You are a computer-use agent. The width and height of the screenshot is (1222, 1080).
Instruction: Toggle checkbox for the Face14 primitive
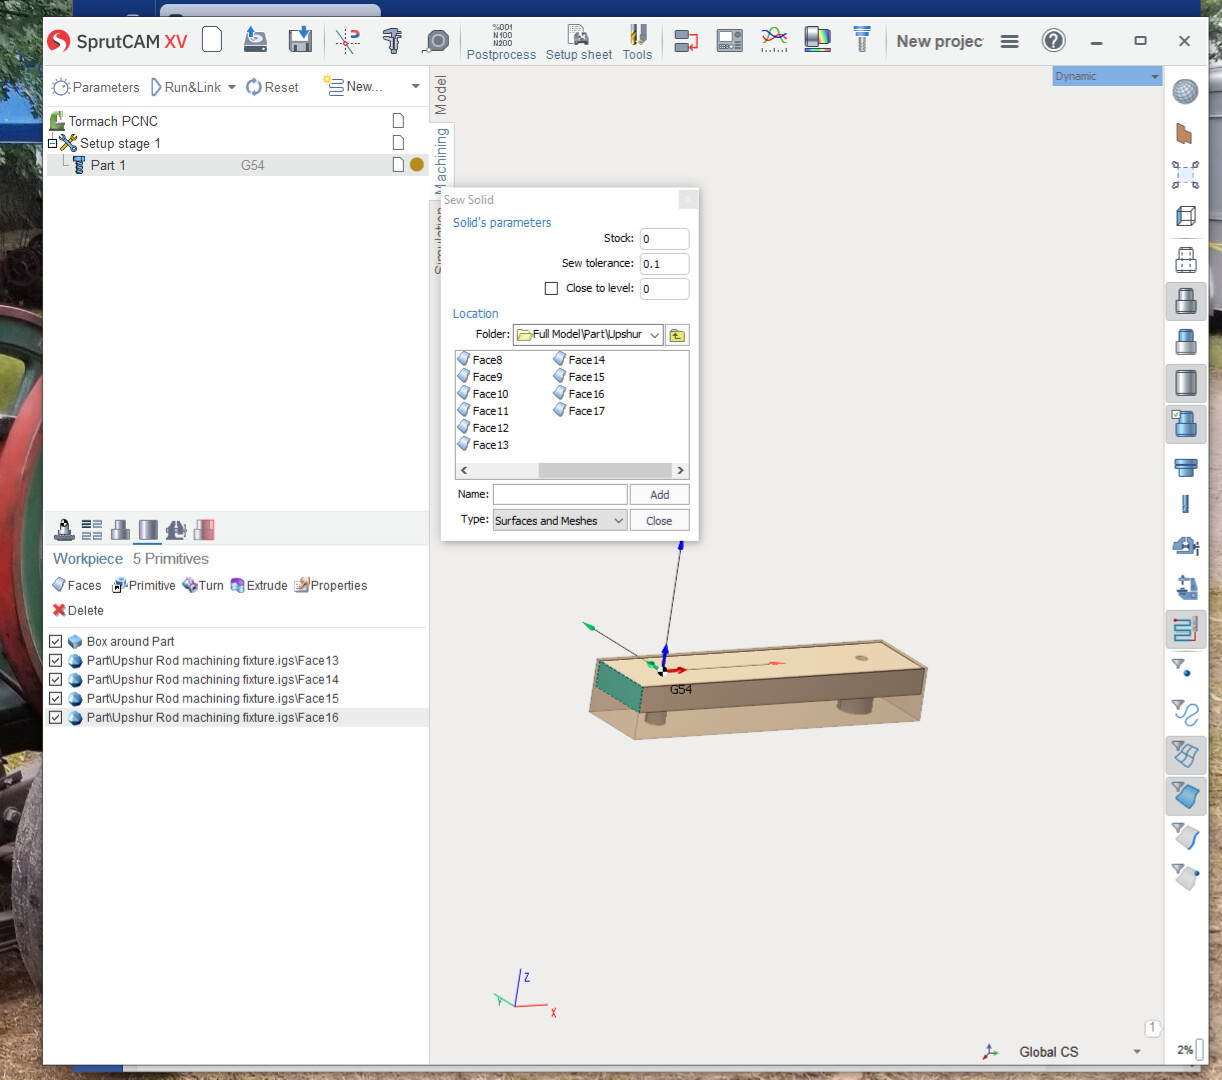pyautogui.click(x=56, y=680)
